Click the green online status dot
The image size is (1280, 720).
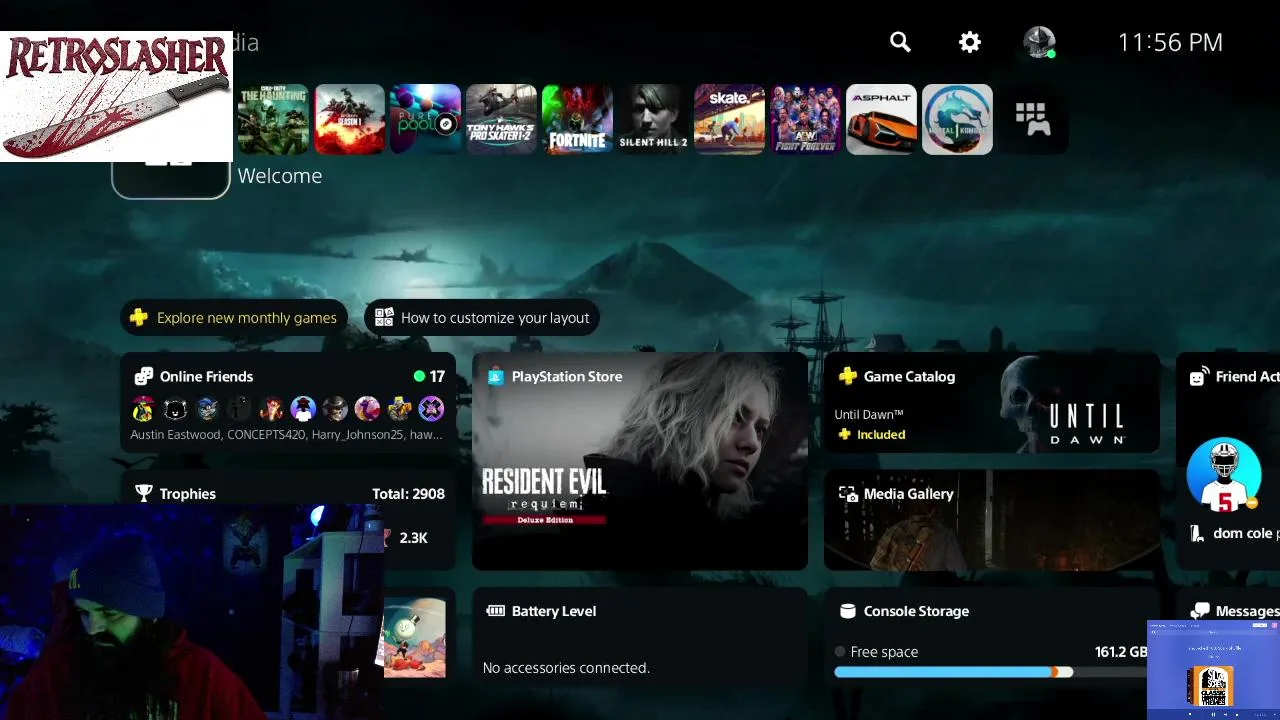point(419,377)
